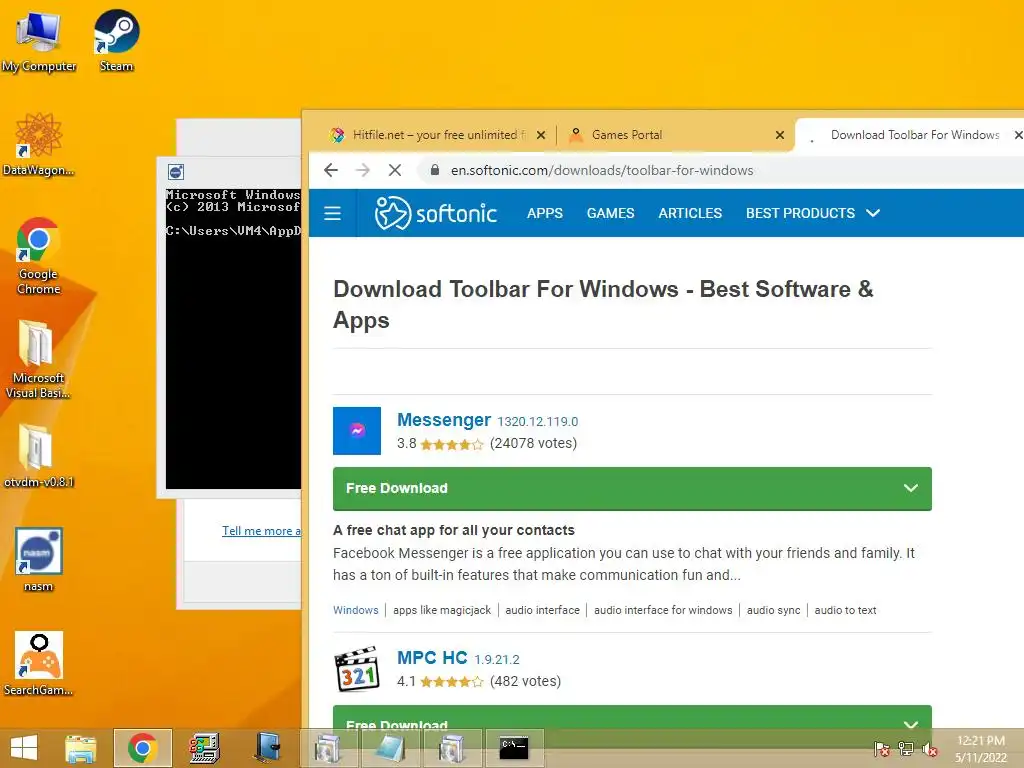Screen dimensions: 1024x768
Task: Click the audio to text tag
Action: [845, 610]
